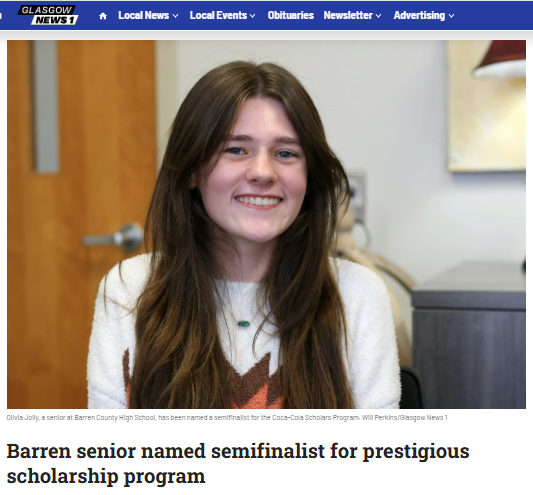The width and height of the screenshot is (533, 495).
Task: Expand the Advertising chevron arrow
Action: pyautogui.click(x=451, y=16)
